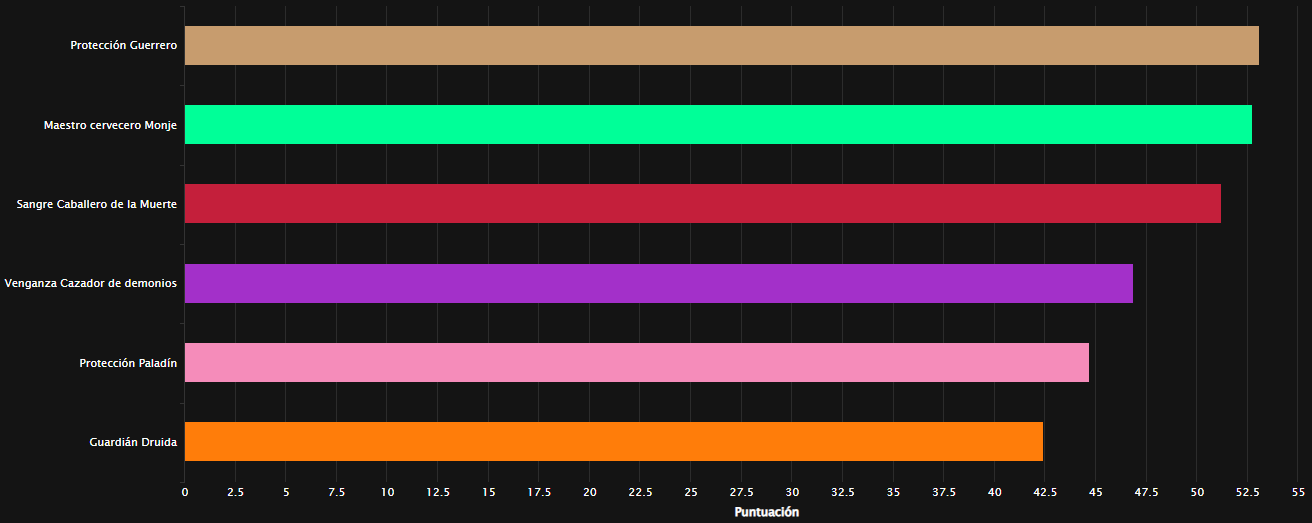Select the purple Venganza Cazador de demonios bar
This screenshot has height=523, width=1312.
point(658,283)
